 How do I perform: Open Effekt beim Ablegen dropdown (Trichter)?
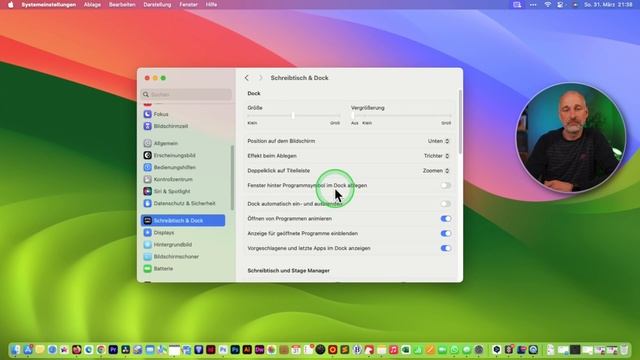(436, 156)
